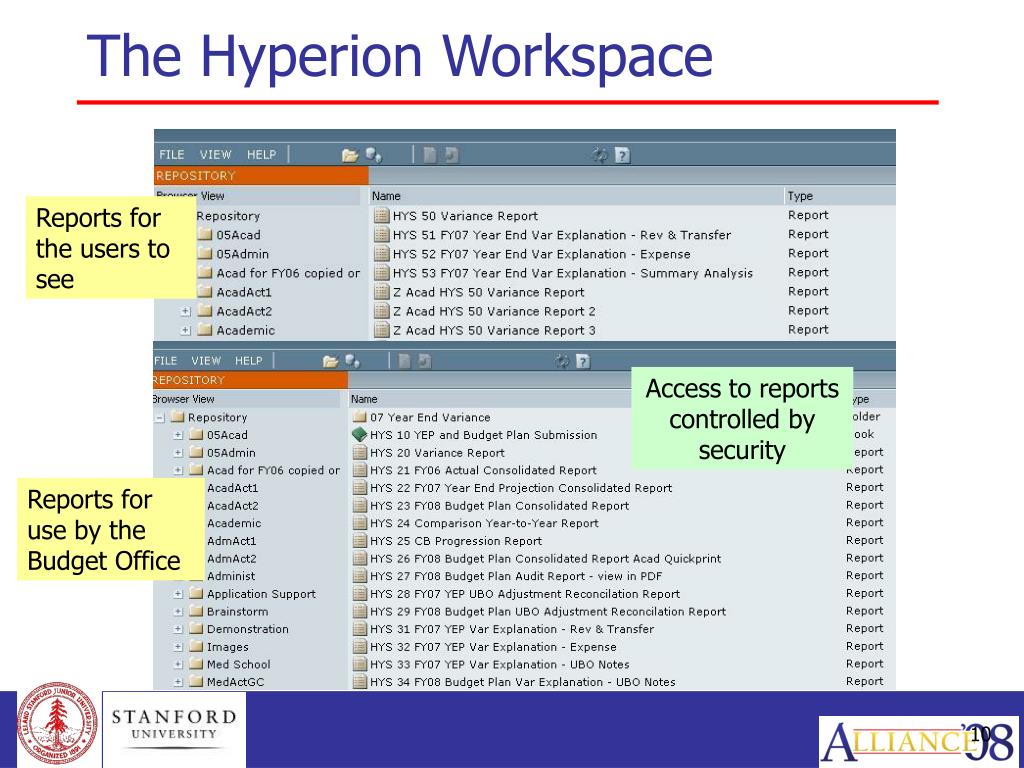Sort by the Name column header in the lower panel
The height and width of the screenshot is (768, 1024).
364,399
